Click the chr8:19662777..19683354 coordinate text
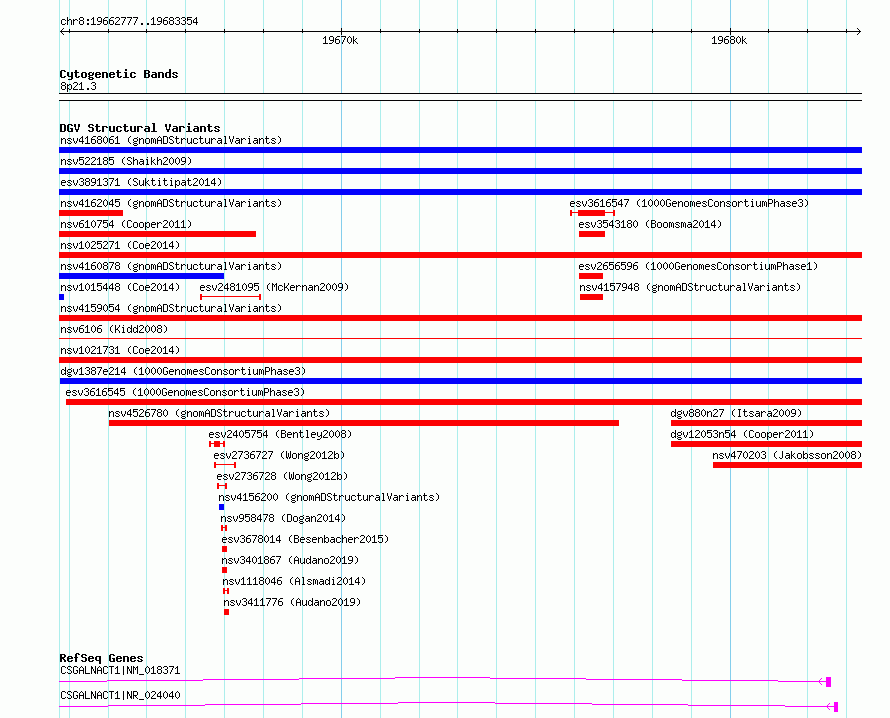 pyautogui.click(x=129, y=22)
